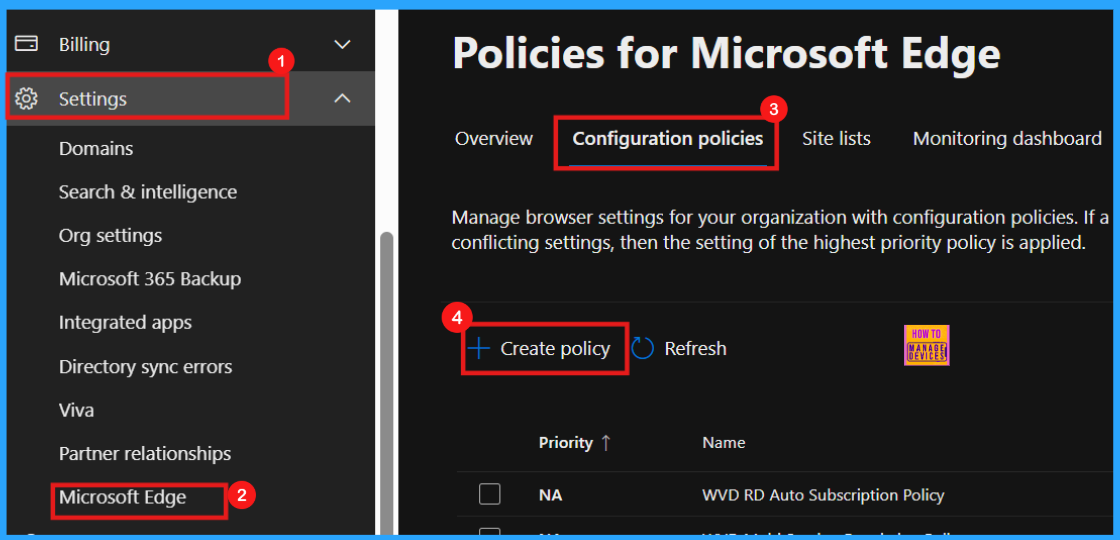Open Org settings
Viewport: 1120px width, 540px height.
tap(110, 236)
